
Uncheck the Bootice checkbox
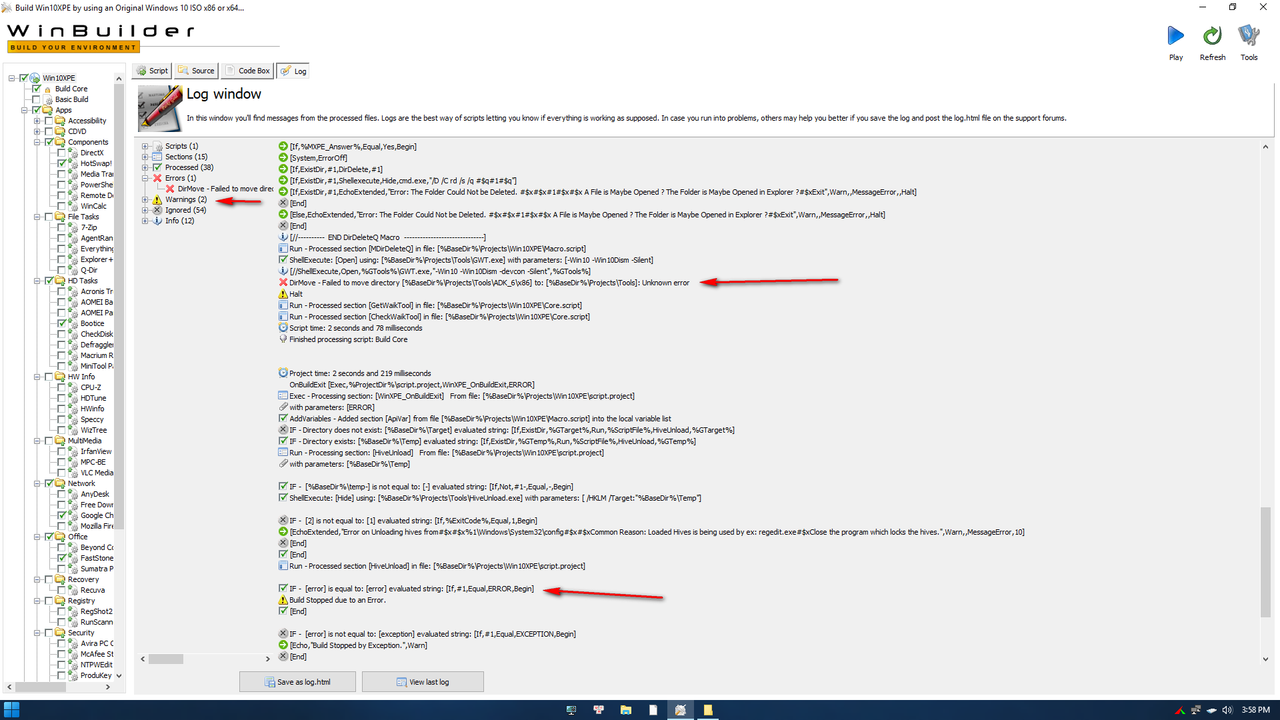coord(62,323)
